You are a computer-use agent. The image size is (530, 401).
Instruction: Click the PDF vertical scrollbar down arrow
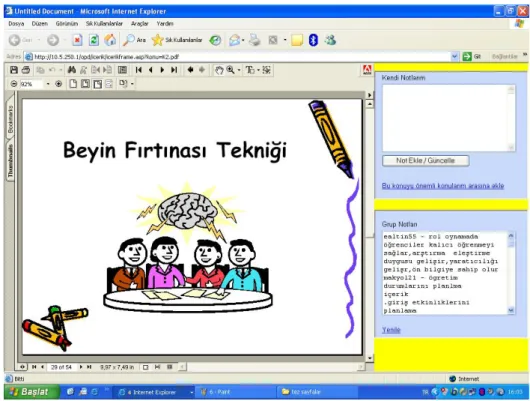[370, 358]
